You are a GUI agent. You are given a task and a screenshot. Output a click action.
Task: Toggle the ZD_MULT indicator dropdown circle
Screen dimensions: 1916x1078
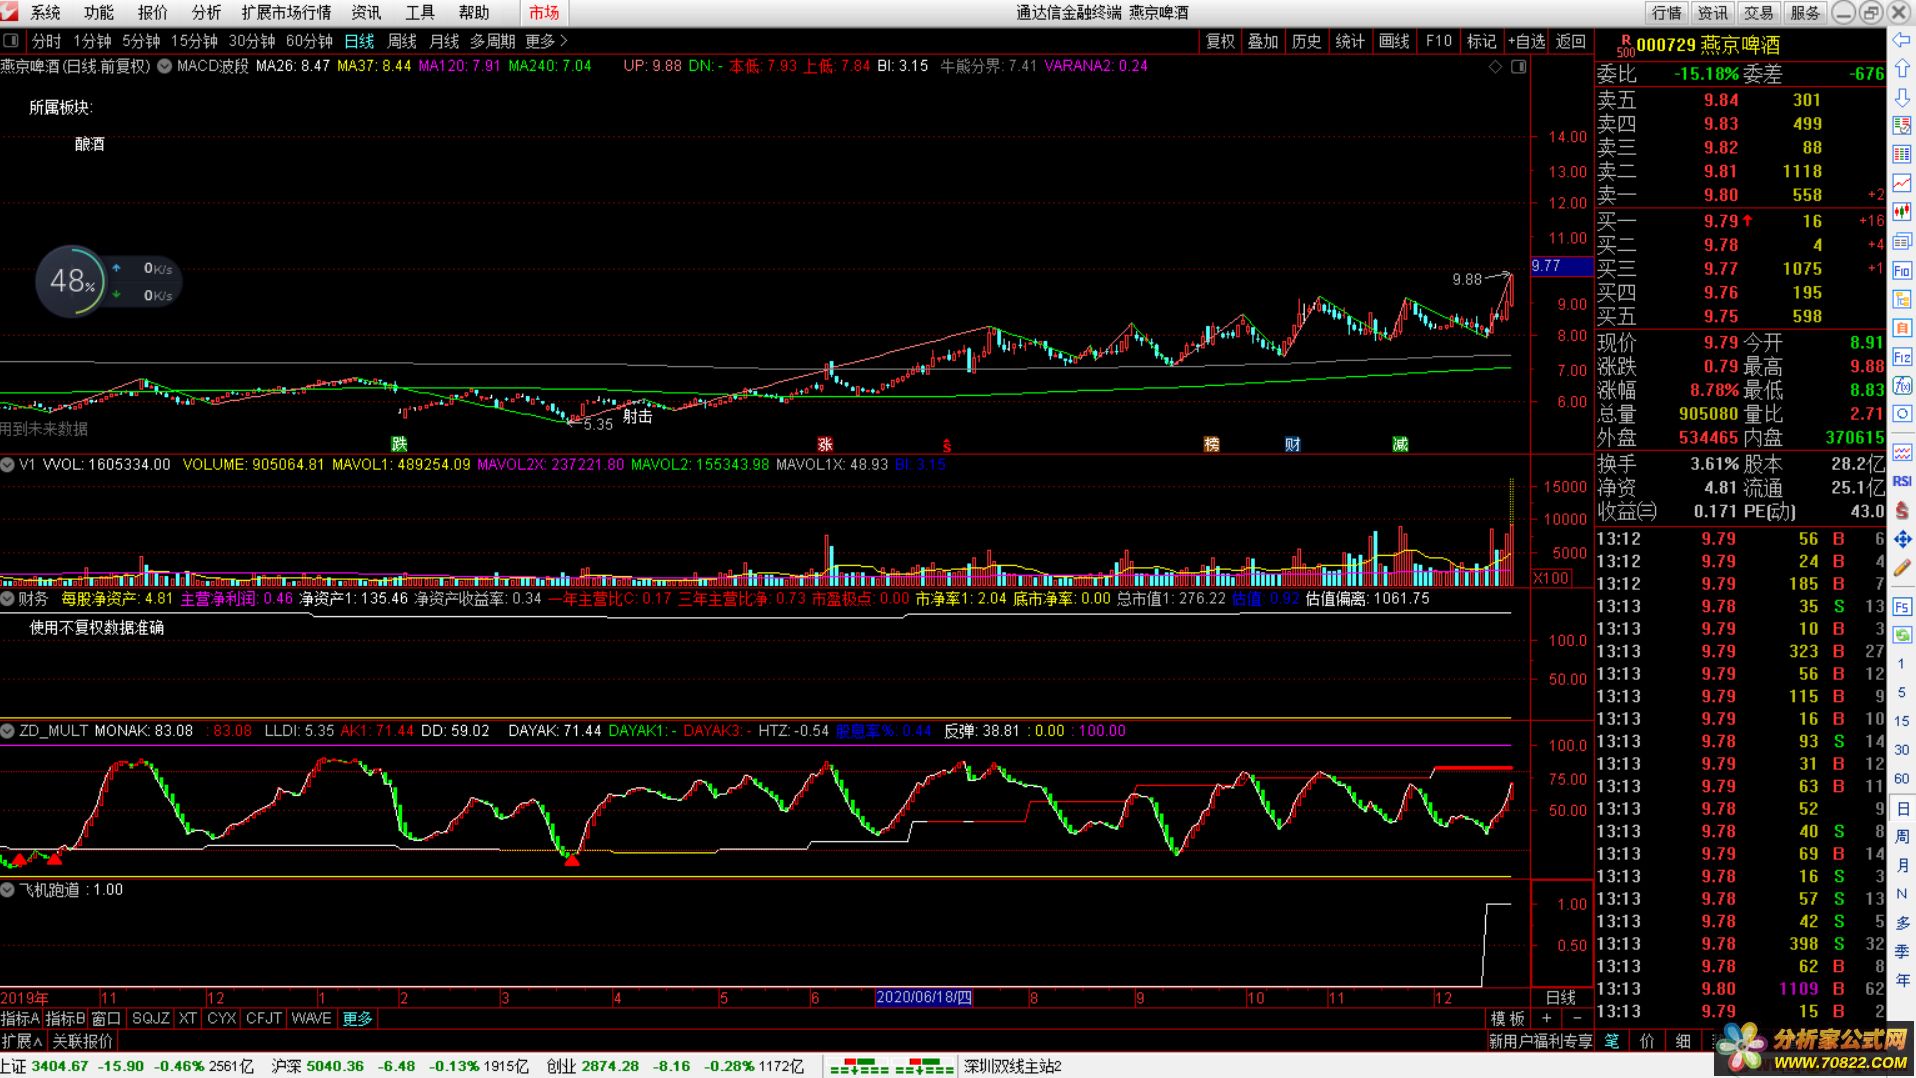pyautogui.click(x=8, y=730)
